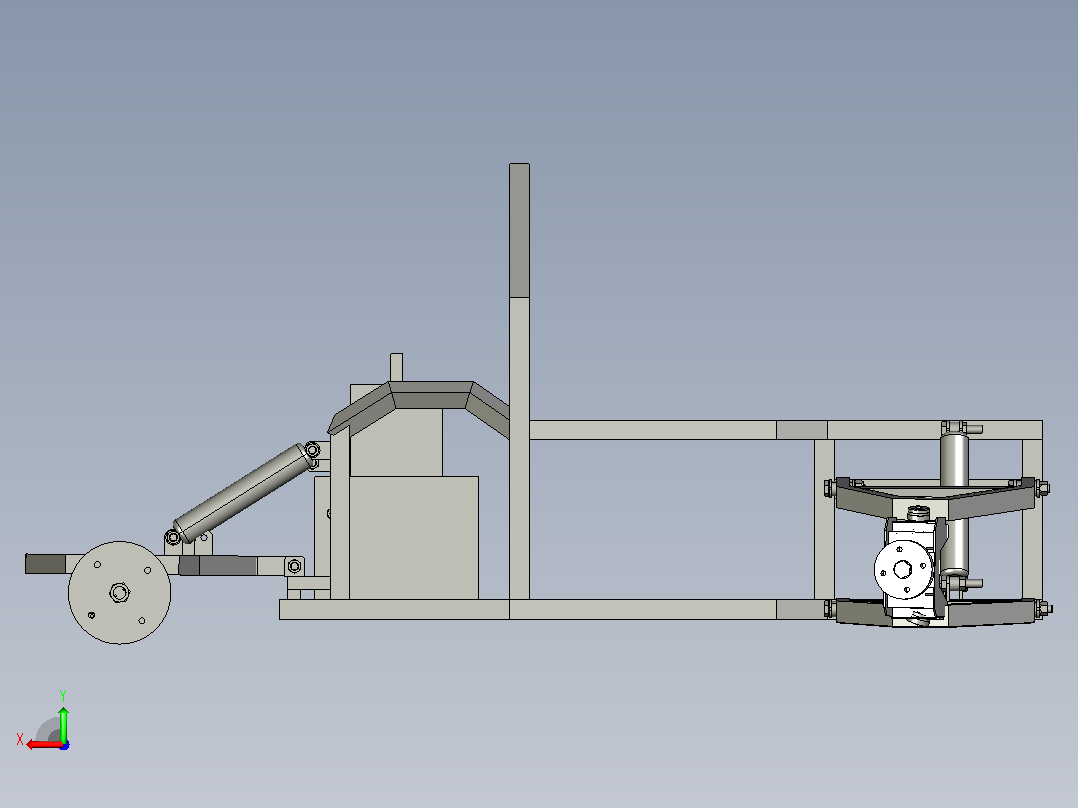Select the tall vertical post of the frame
Viewport: 1078px width, 808px height.
519,381
